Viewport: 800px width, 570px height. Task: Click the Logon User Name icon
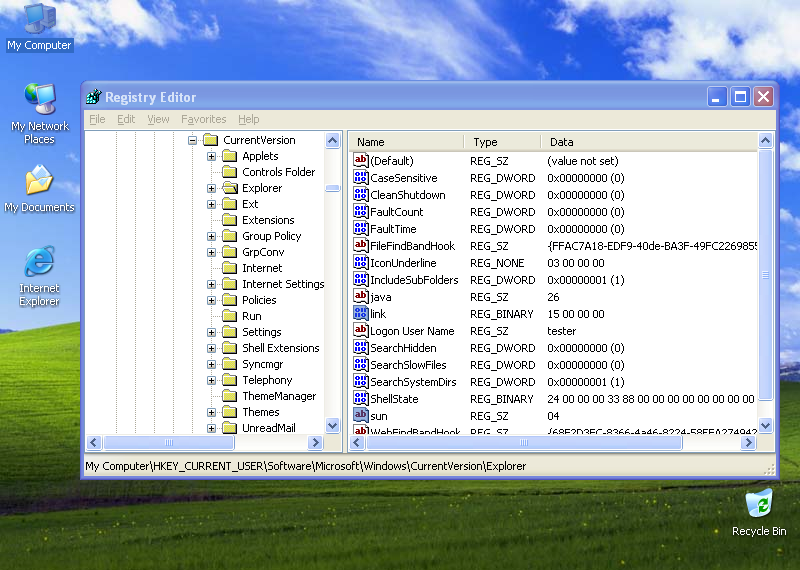click(361, 331)
